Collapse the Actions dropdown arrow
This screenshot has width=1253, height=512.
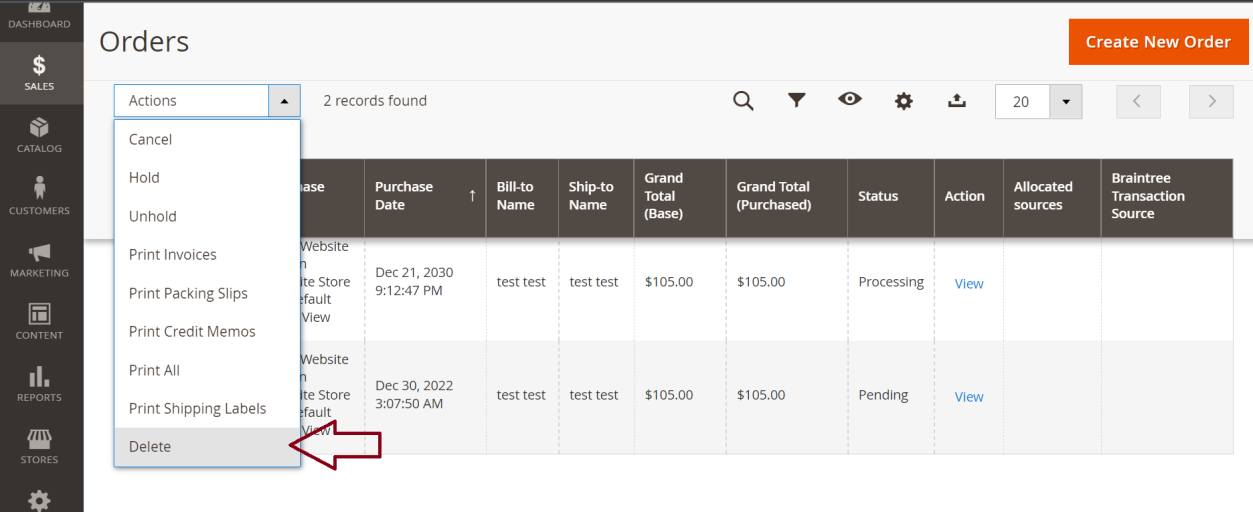click(x=284, y=101)
